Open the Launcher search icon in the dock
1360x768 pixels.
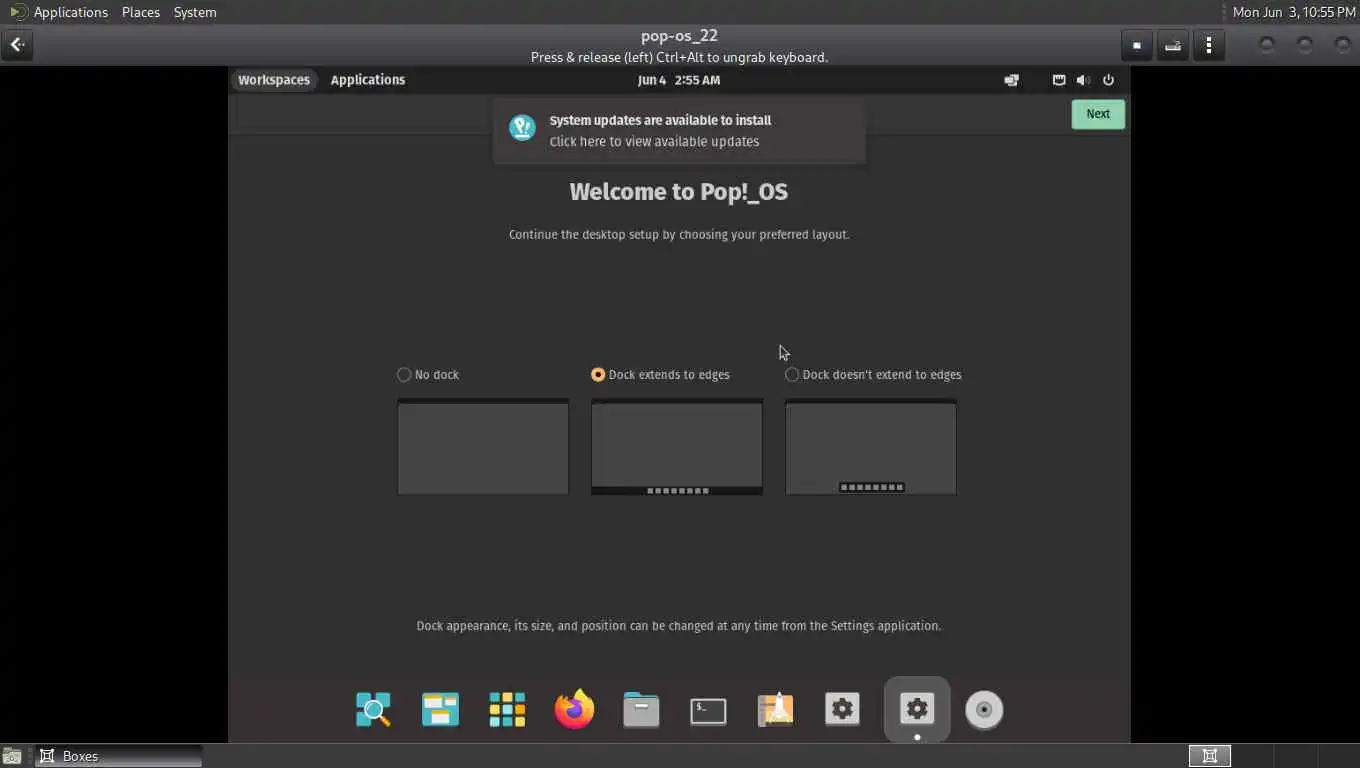[x=373, y=710]
